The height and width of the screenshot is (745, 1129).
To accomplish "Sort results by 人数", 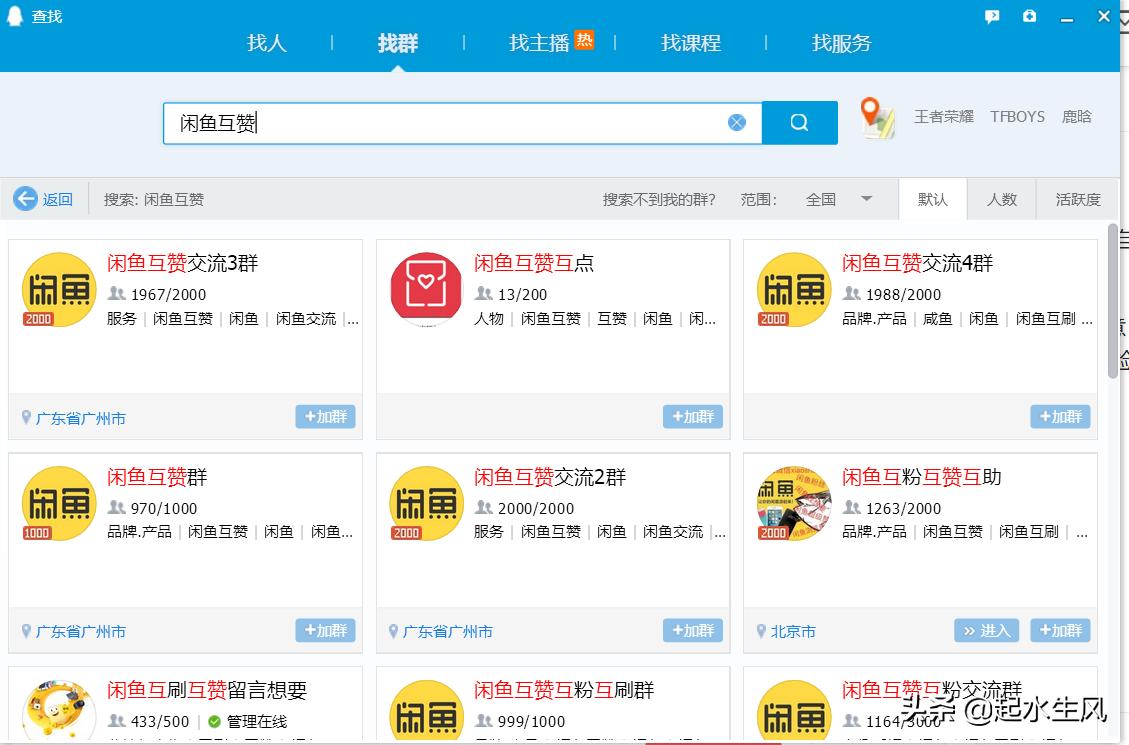I will (x=1002, y=199).
